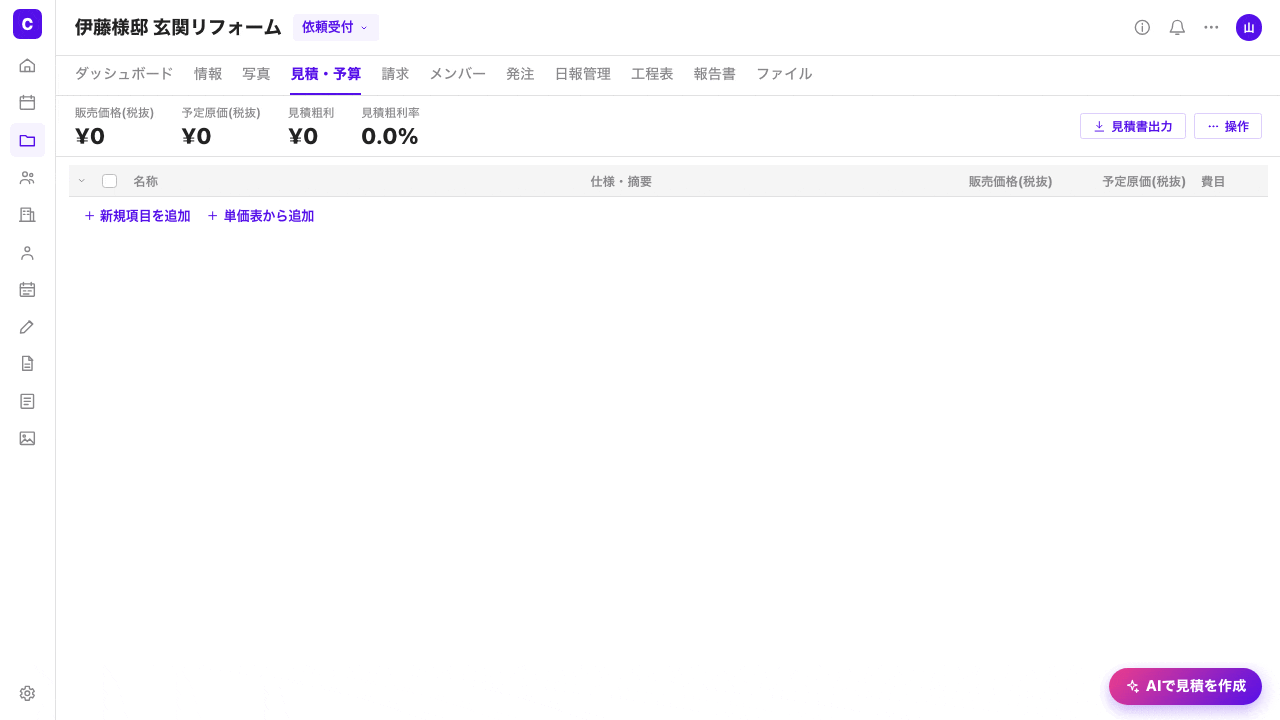
Task: Switch to the 請求 tab
Action: point(396,74)
